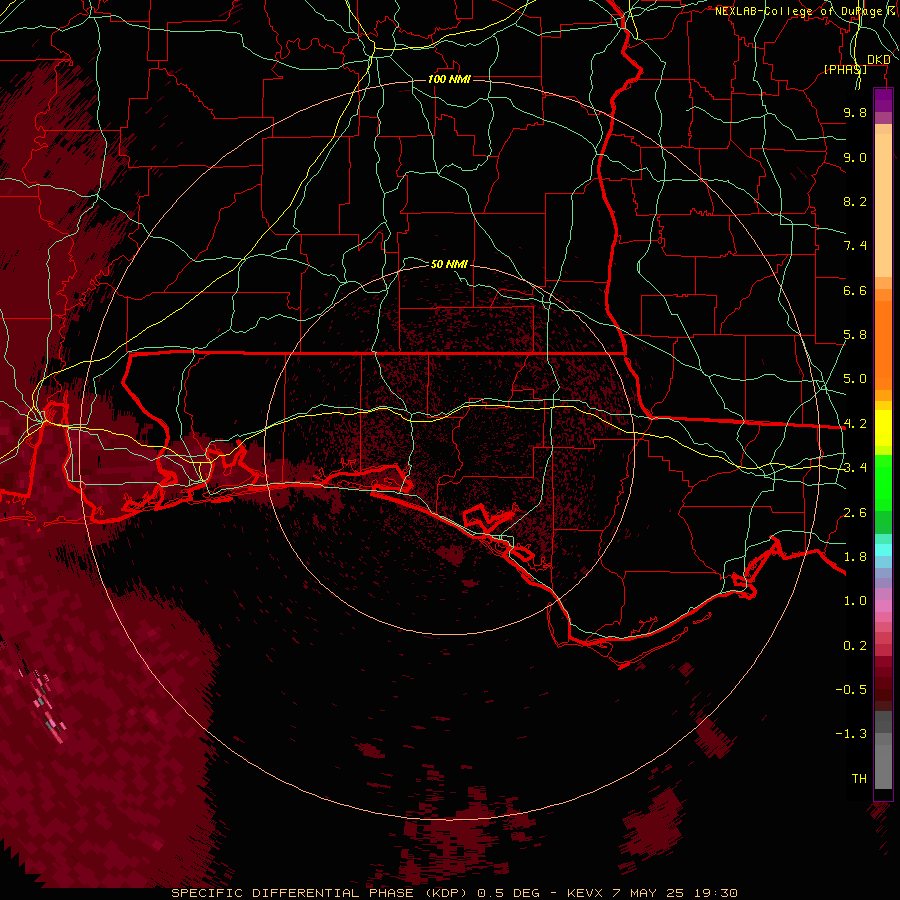The height and width of the screenshot is (900, 900).
Task: Click the 6.6 value on the scale
Action: pyautogui.click(x=855, y=290)
